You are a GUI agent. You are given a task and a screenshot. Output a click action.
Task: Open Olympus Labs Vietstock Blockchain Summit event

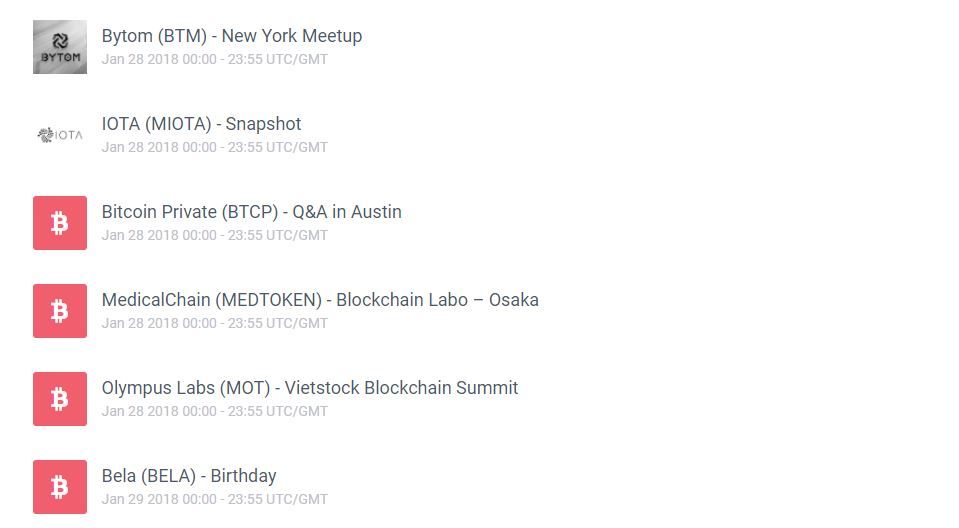click(x=309, y=389)
